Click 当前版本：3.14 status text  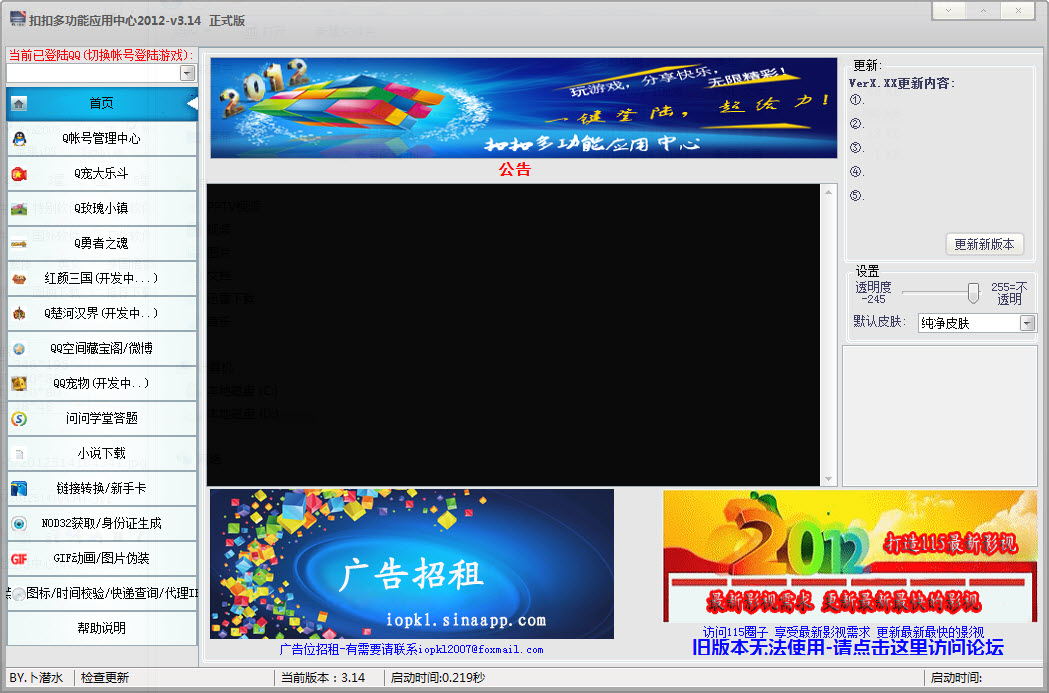[323, 678]
